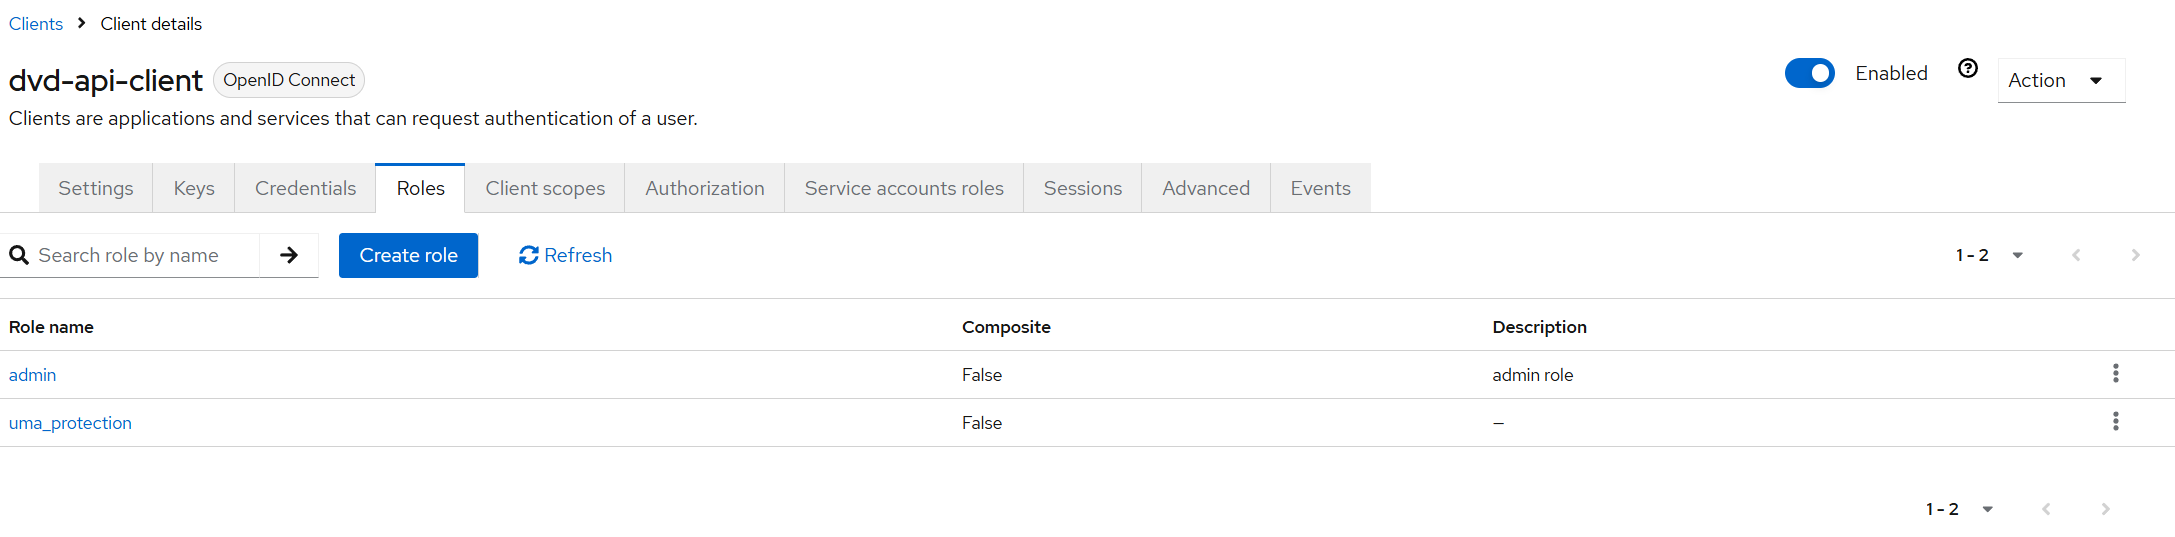
Task: Navigate to Clients breadcrumb link
Action: 36,24
